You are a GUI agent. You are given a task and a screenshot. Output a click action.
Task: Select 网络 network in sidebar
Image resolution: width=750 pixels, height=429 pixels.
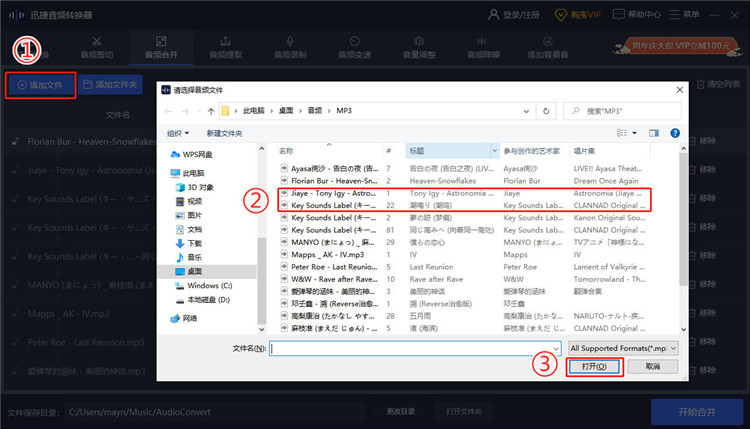point(184,319)
